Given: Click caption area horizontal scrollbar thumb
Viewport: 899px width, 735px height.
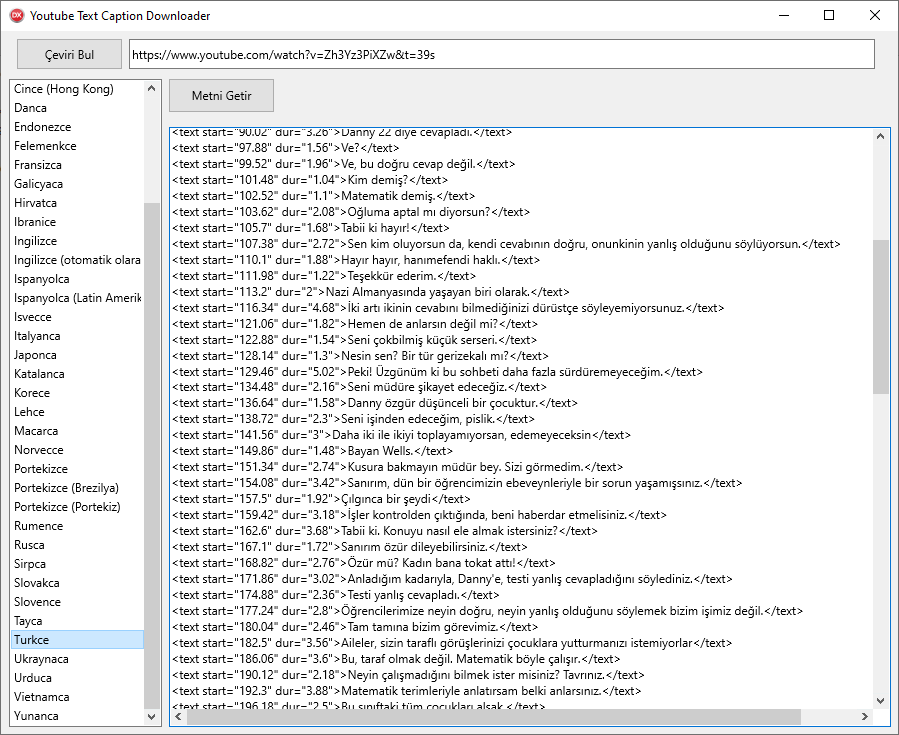Looking at the screenshot, I should [494, 717].
